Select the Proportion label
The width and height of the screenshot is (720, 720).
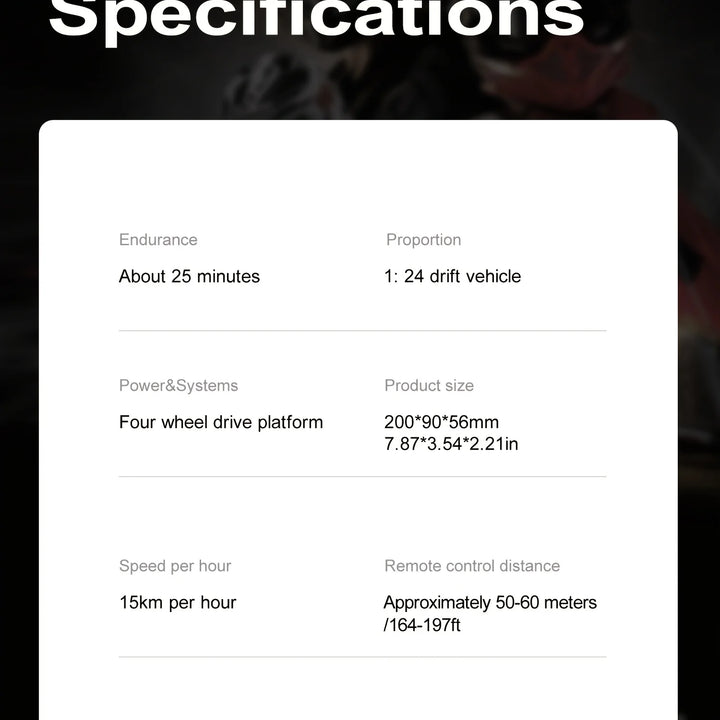(423, 240)
